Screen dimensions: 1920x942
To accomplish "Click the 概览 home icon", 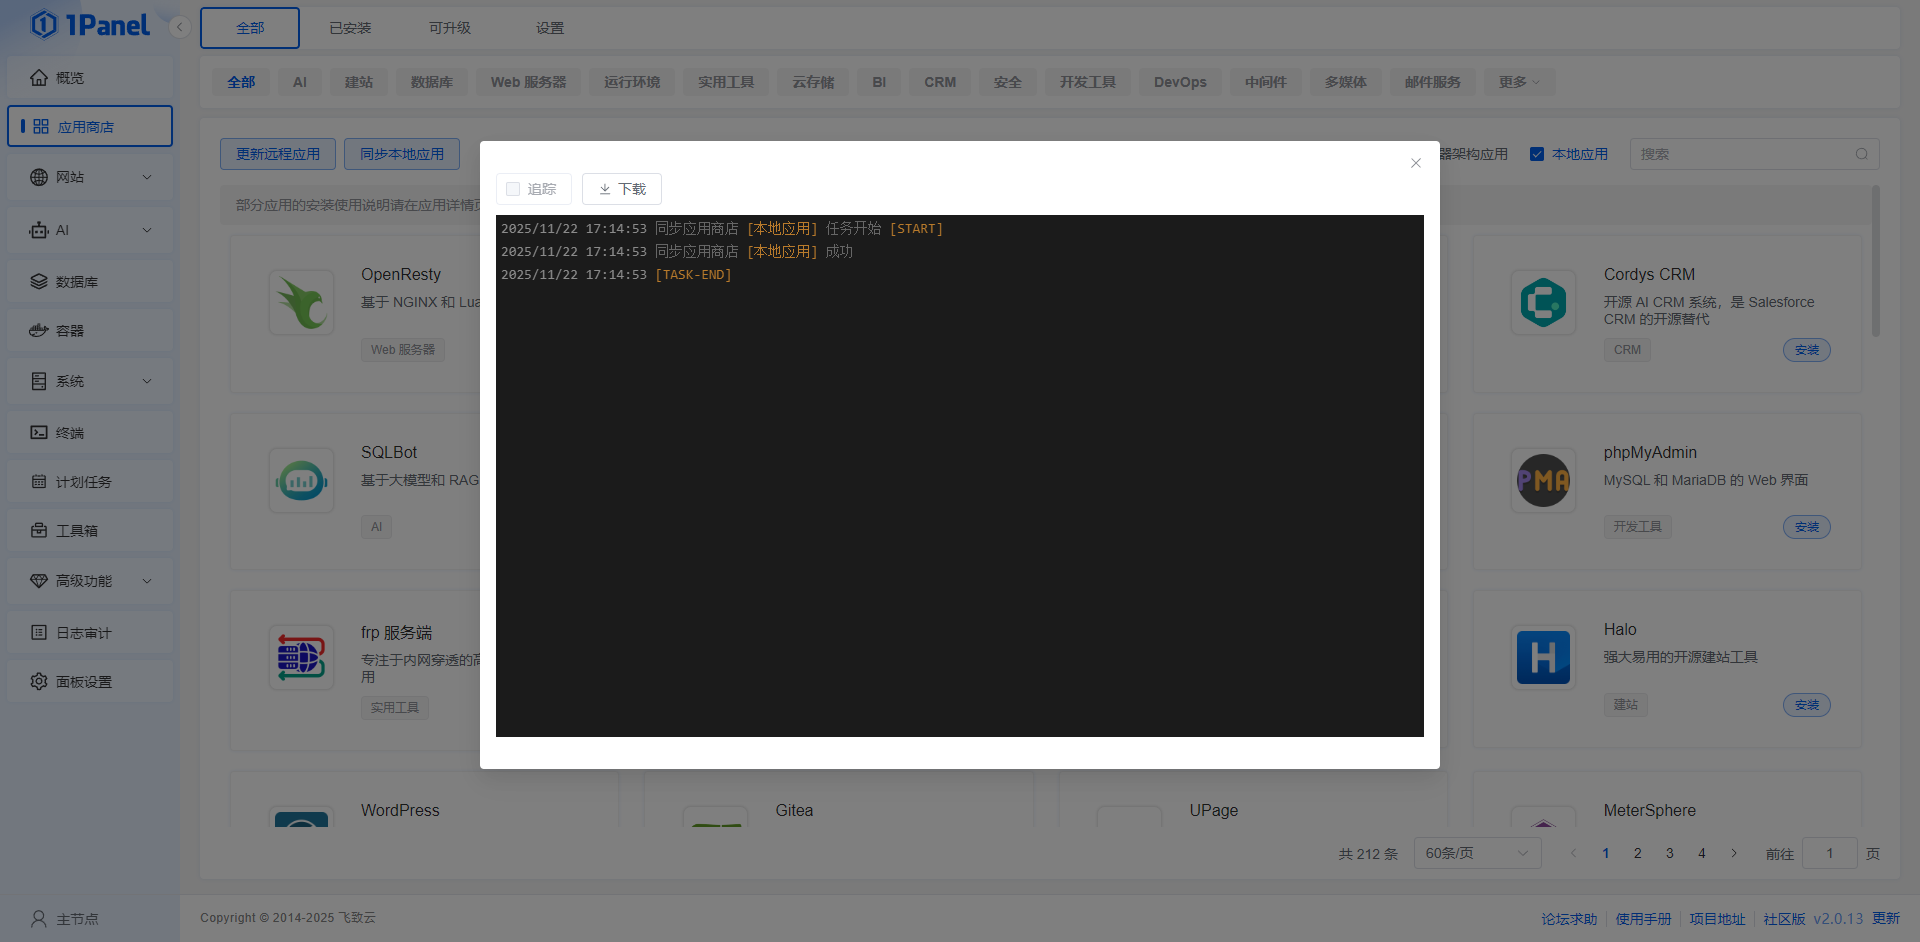I will 39,78.
